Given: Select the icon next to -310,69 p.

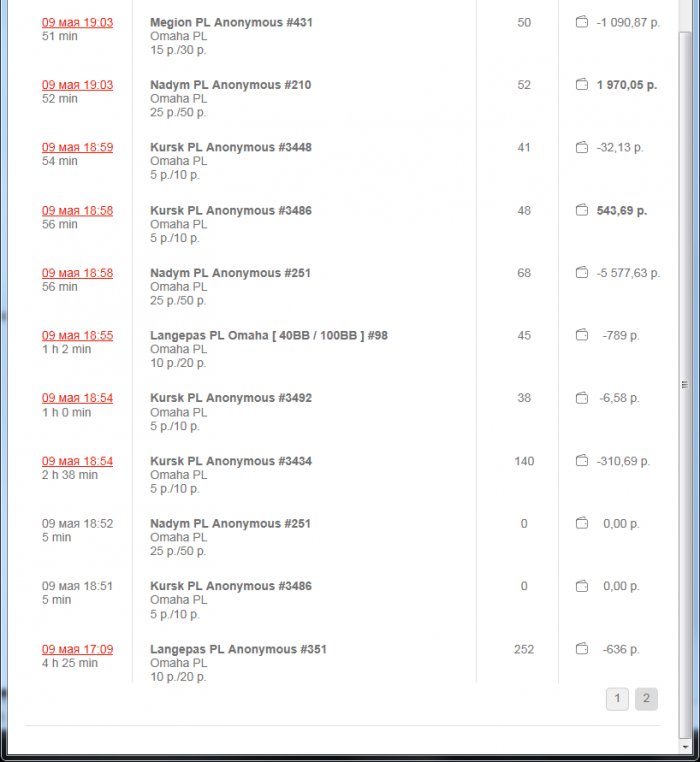Looking at the screenshot, I should click(x=581, y=461).
